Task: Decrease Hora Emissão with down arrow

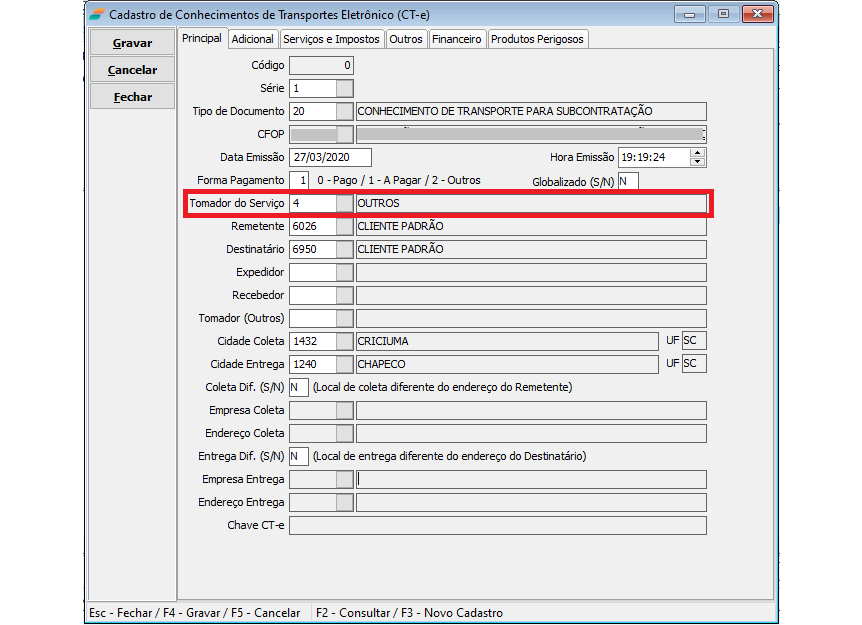Action: point(698,162)
